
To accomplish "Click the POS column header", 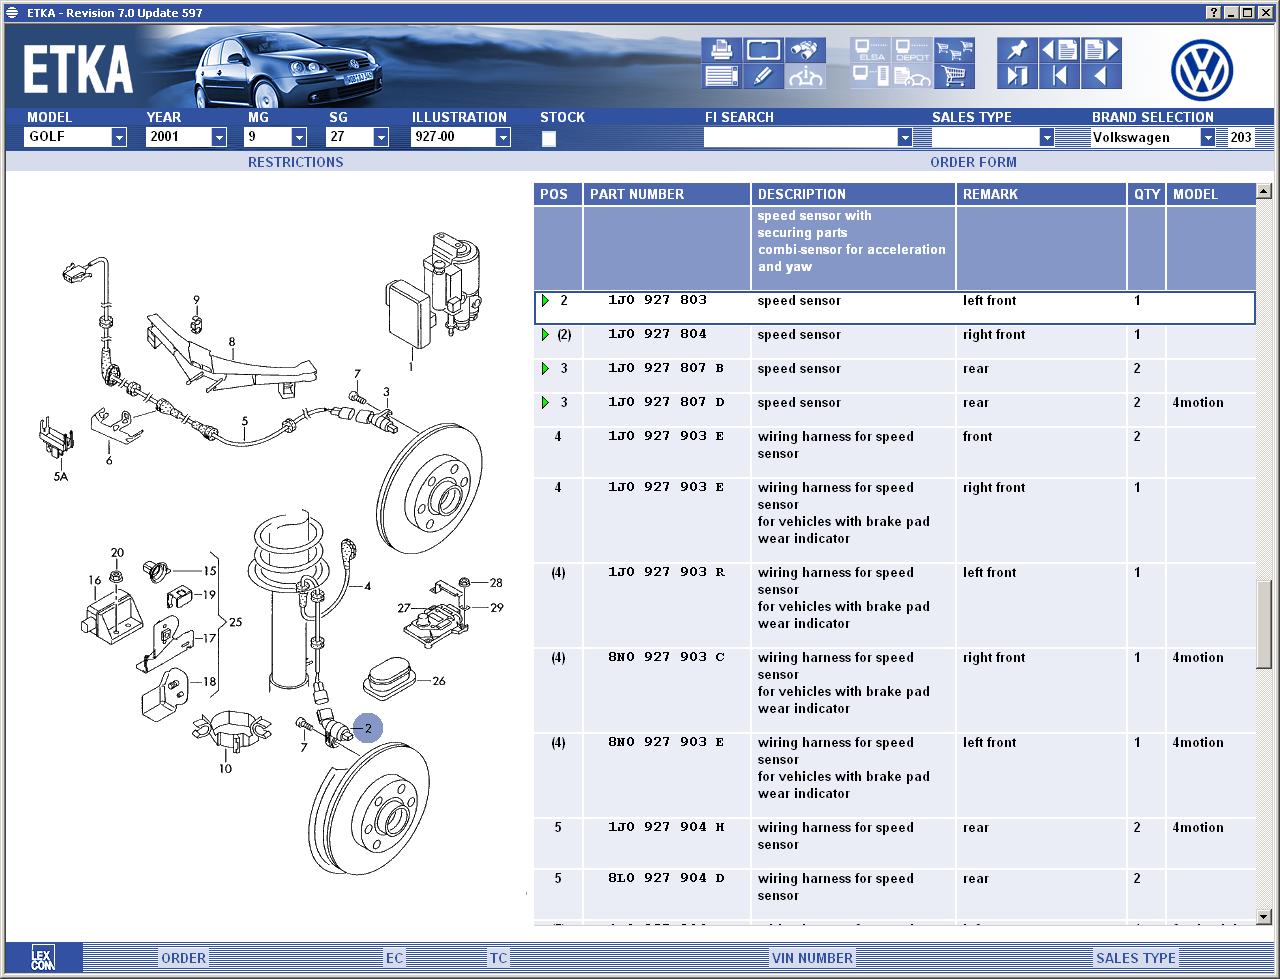I will 558,194.
